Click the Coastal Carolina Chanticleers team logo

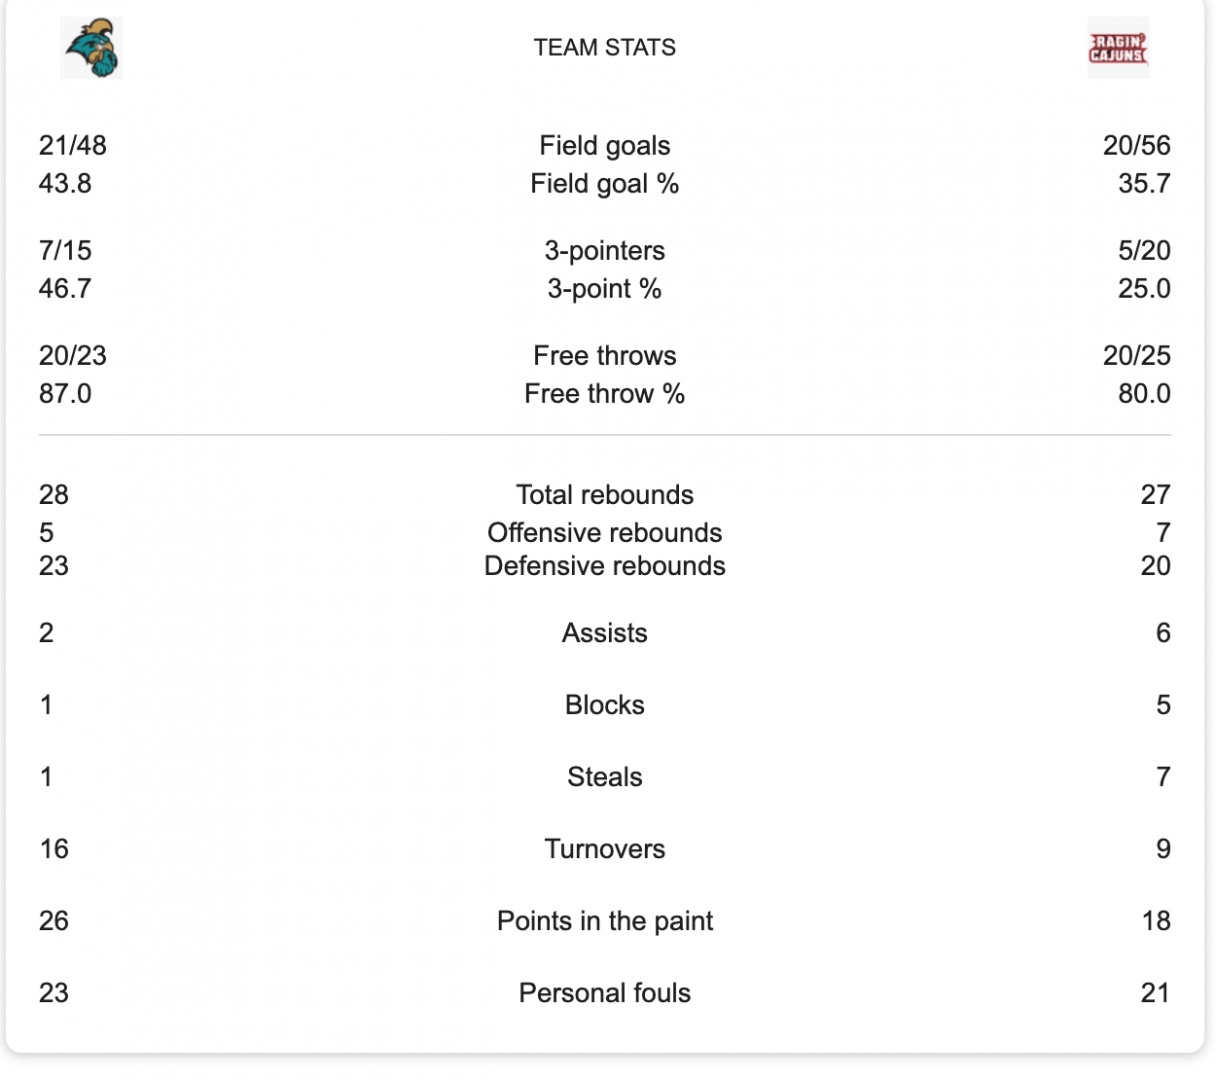(91, 47)
